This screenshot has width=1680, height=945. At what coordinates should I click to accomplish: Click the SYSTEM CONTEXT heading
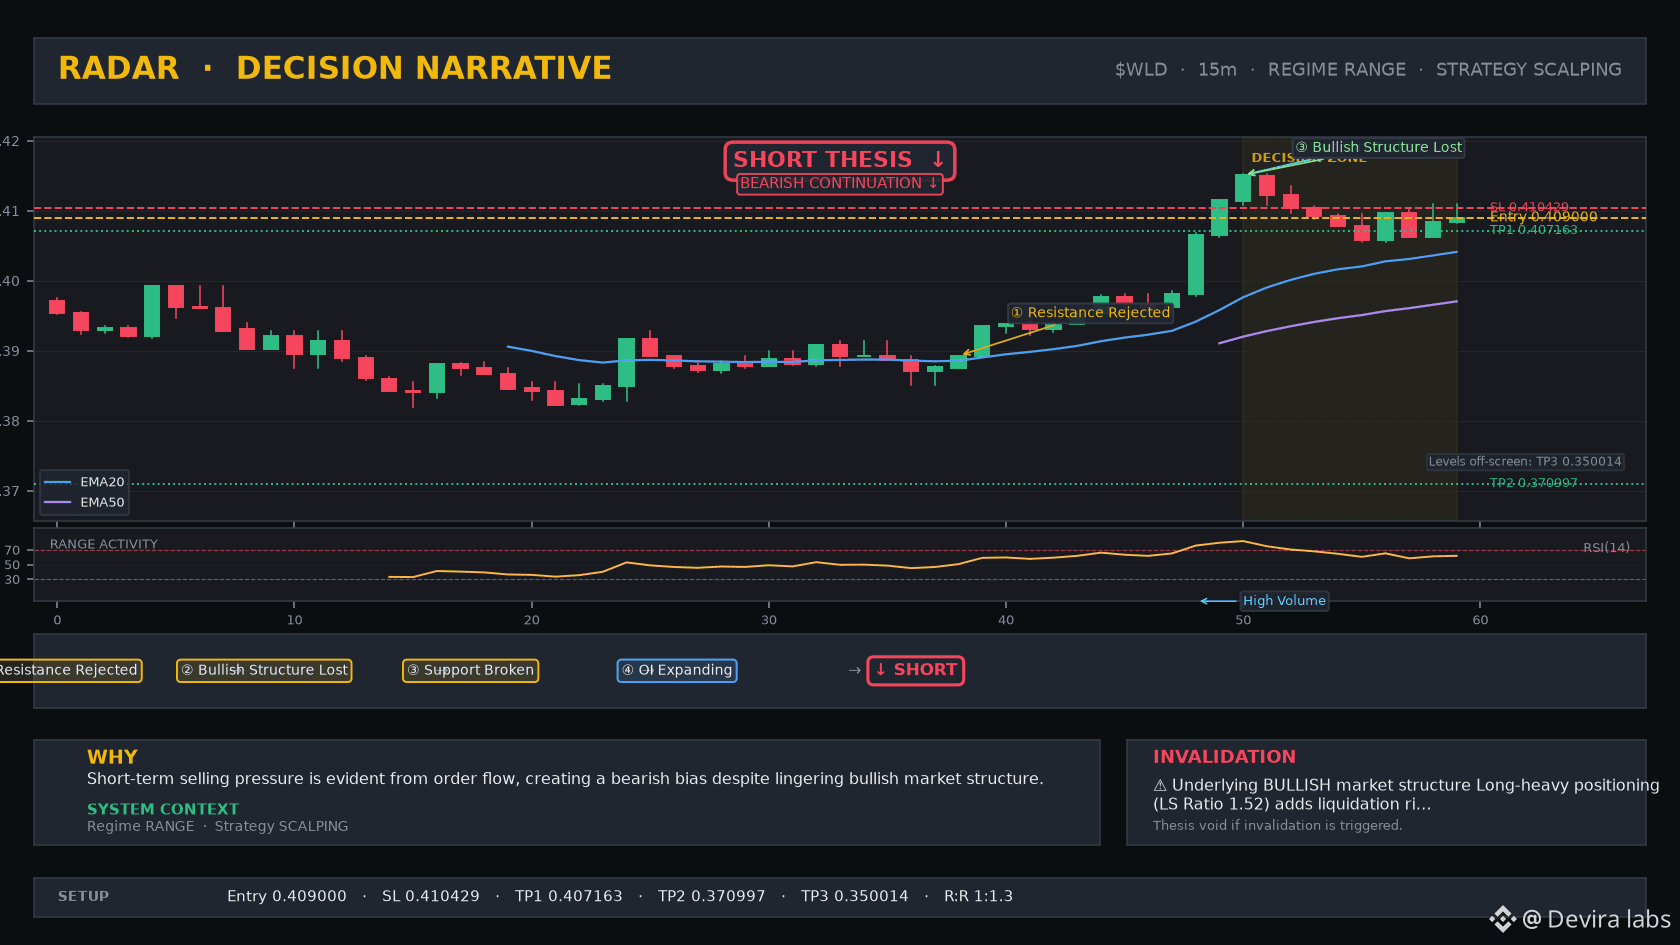163,809
